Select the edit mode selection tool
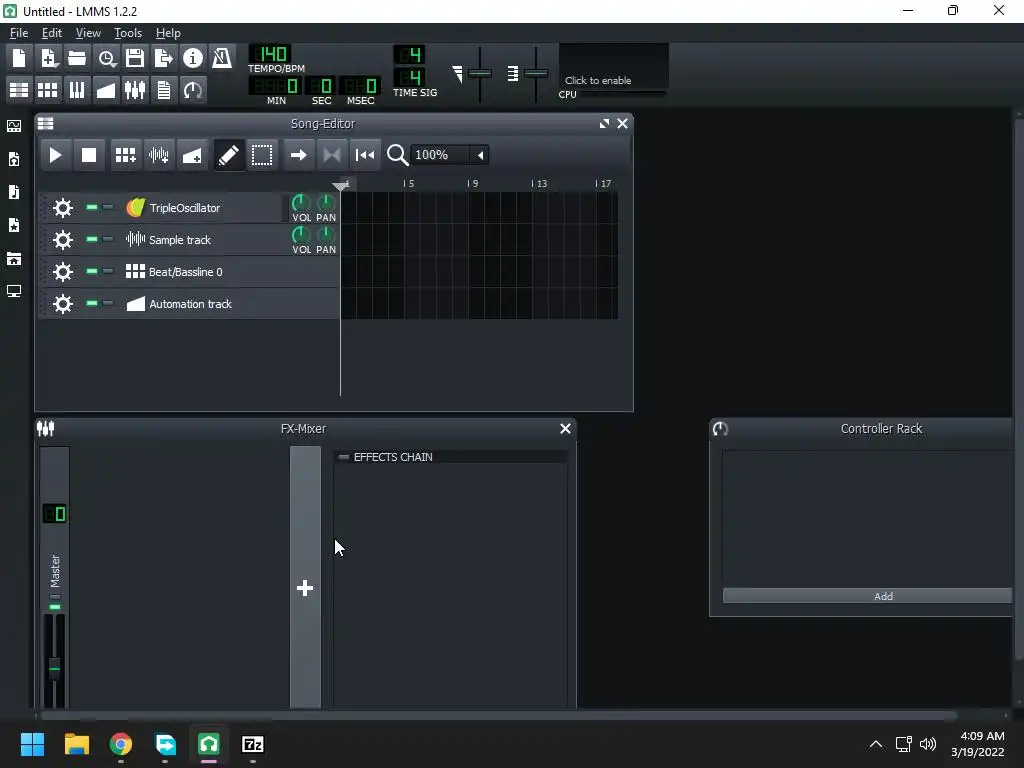 [x=262, y=155]
